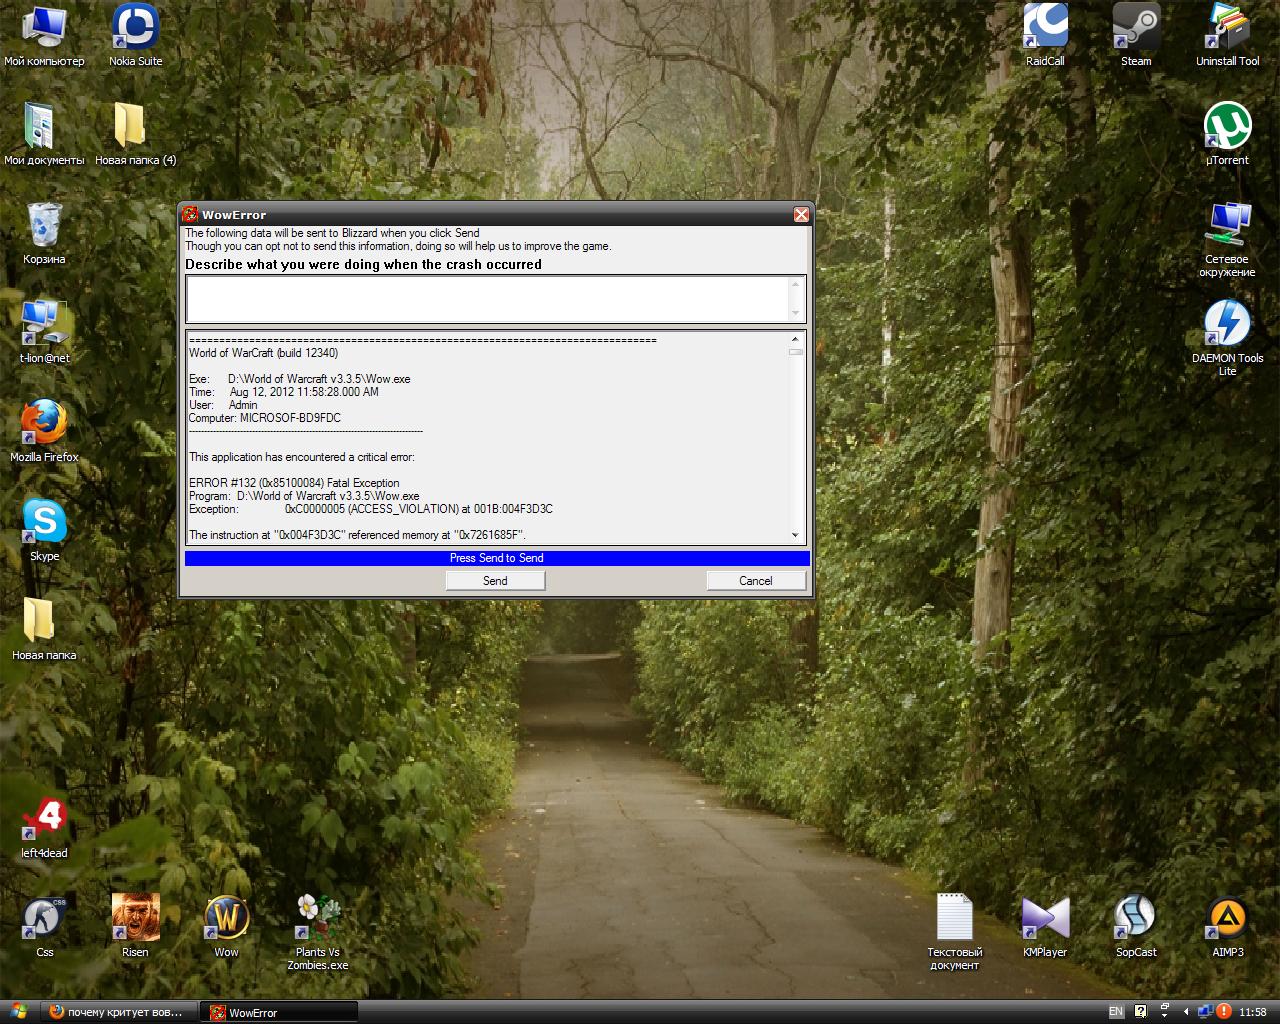Select Новая папка (4) folder icon
This screenshot has width=1280, height=1024.
[135, 135]
